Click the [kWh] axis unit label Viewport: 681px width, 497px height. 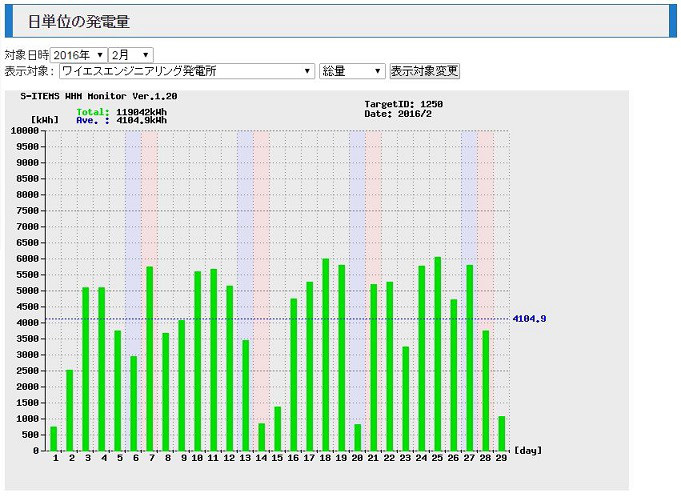[x=45, y=120]
